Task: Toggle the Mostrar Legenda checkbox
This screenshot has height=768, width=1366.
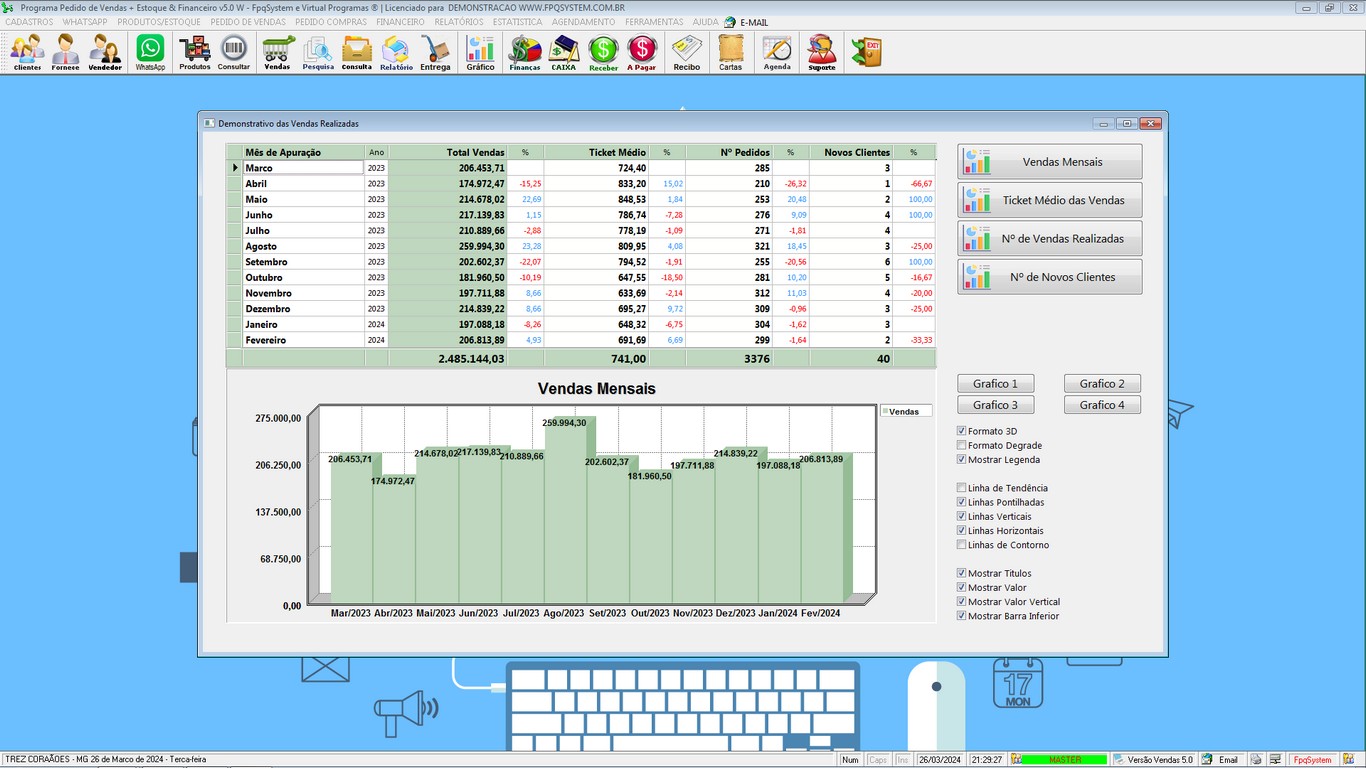Action: (962, 460)
